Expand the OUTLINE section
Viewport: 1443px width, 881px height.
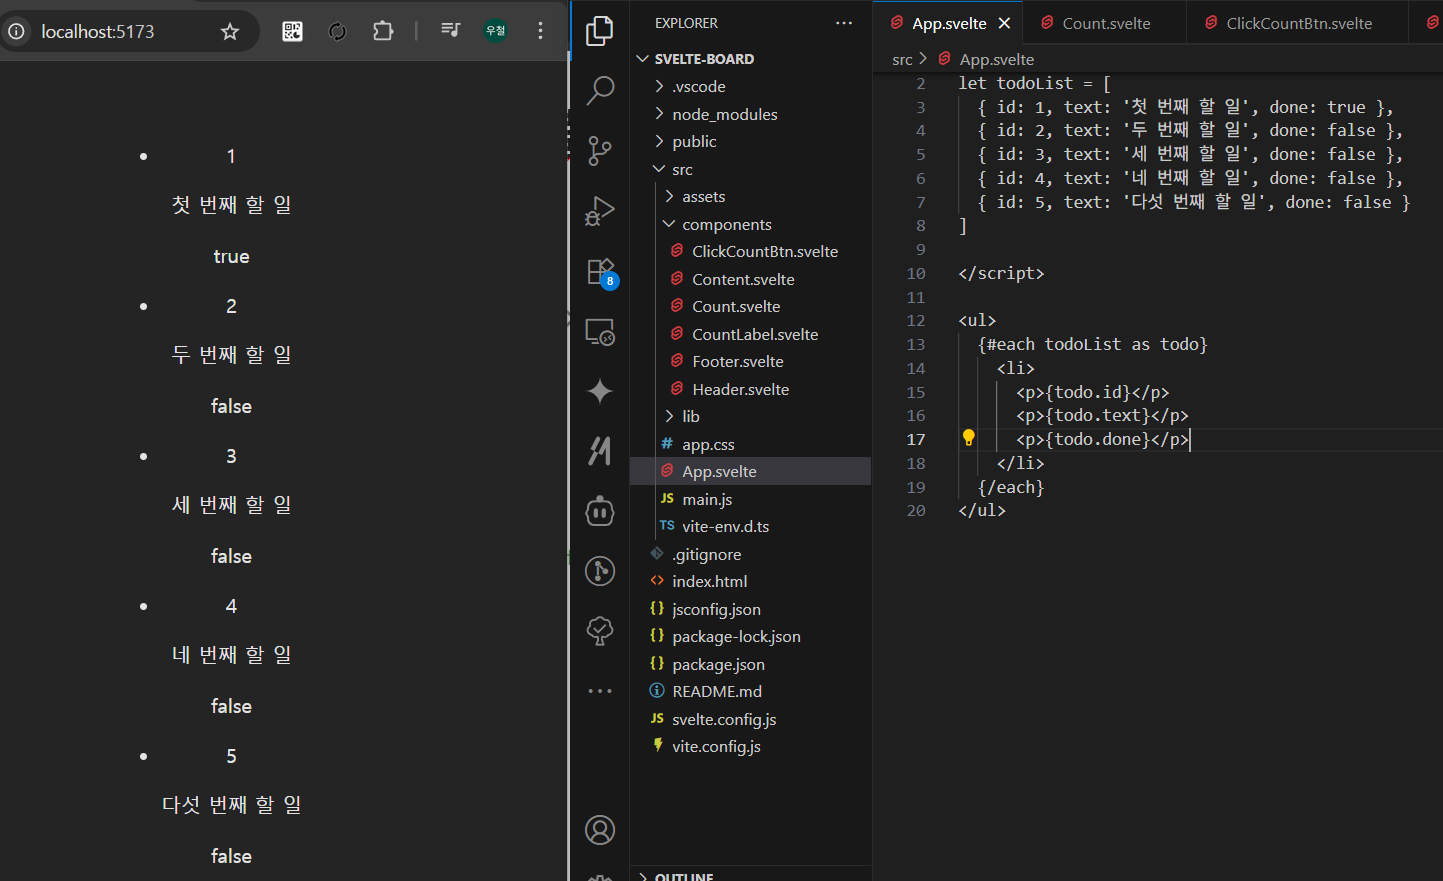point(751,875)
